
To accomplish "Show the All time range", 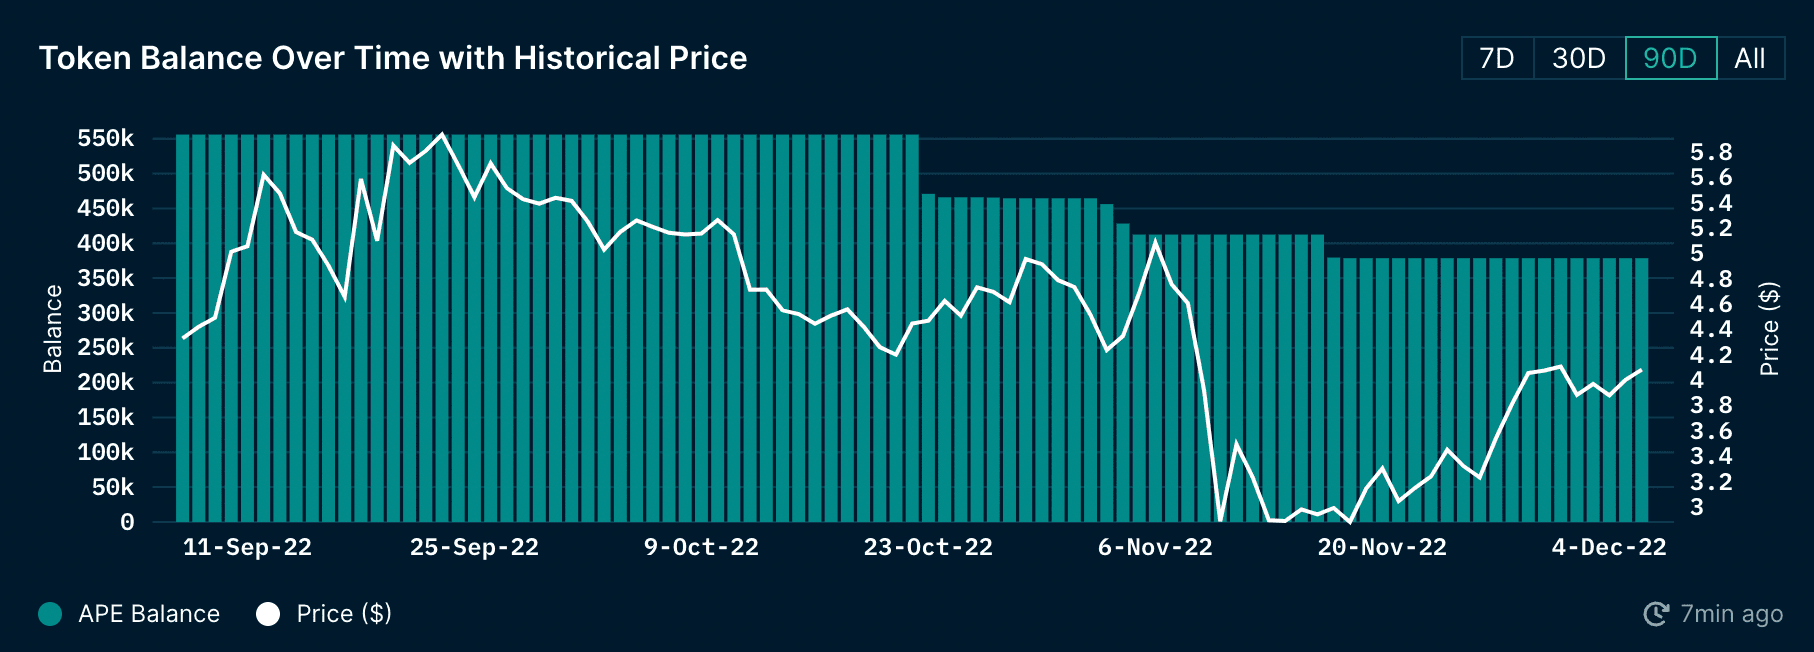I will click(1750, 58).
